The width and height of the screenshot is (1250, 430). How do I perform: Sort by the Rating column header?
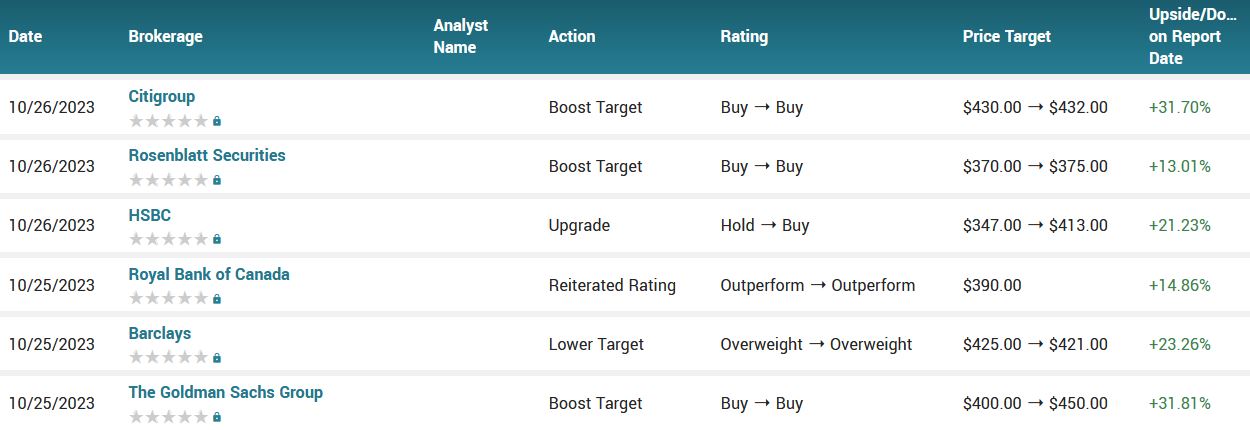pyautogui.click(x=744, y=37)
